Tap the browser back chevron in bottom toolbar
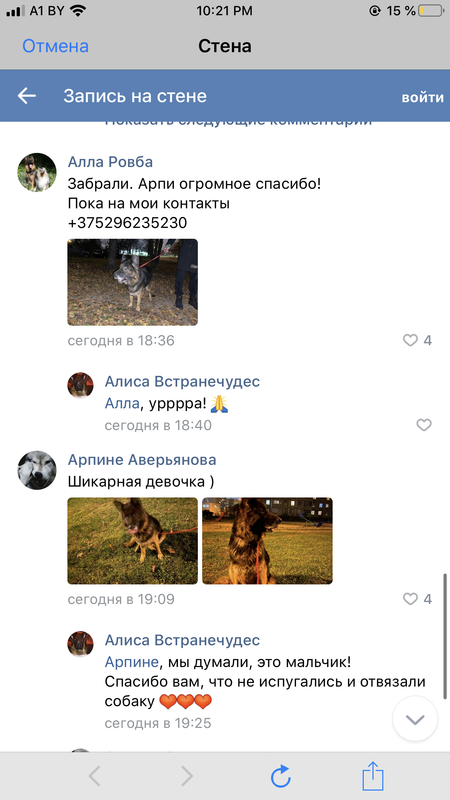This screenshot has height=800, width=450. [x=94, y=777]
